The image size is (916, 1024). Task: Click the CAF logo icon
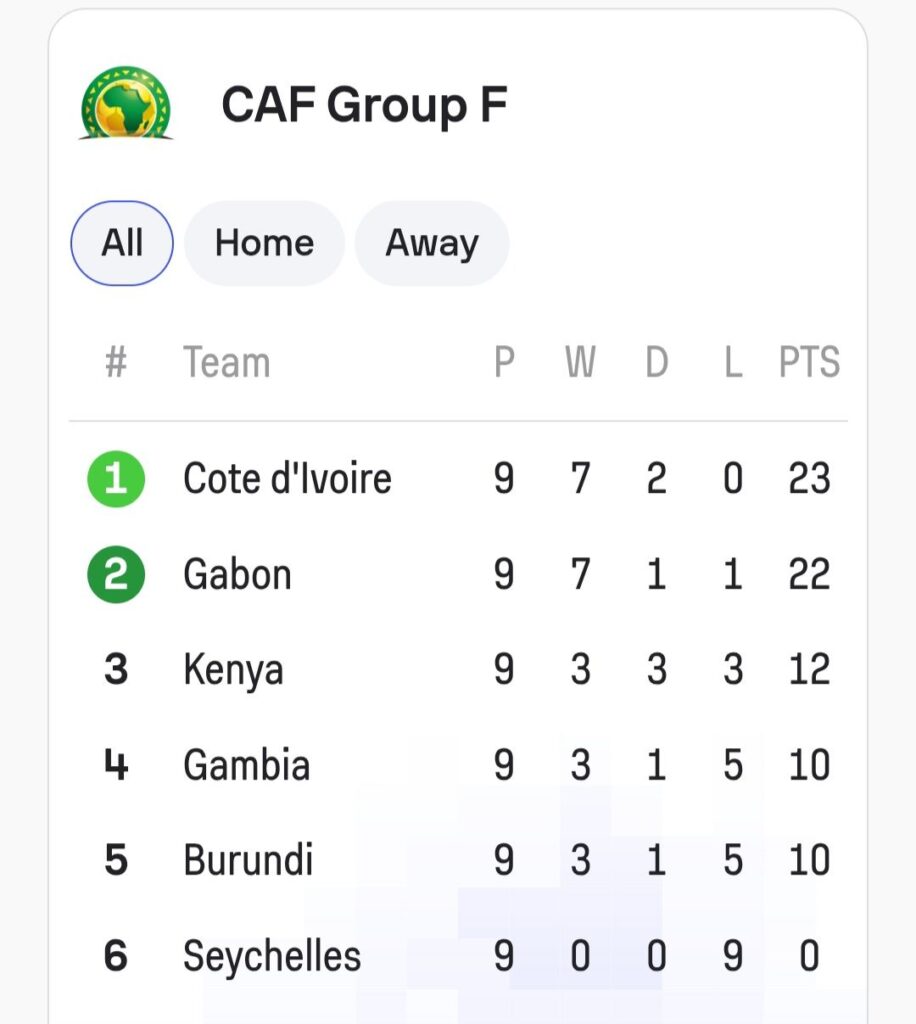coord(126,103)
